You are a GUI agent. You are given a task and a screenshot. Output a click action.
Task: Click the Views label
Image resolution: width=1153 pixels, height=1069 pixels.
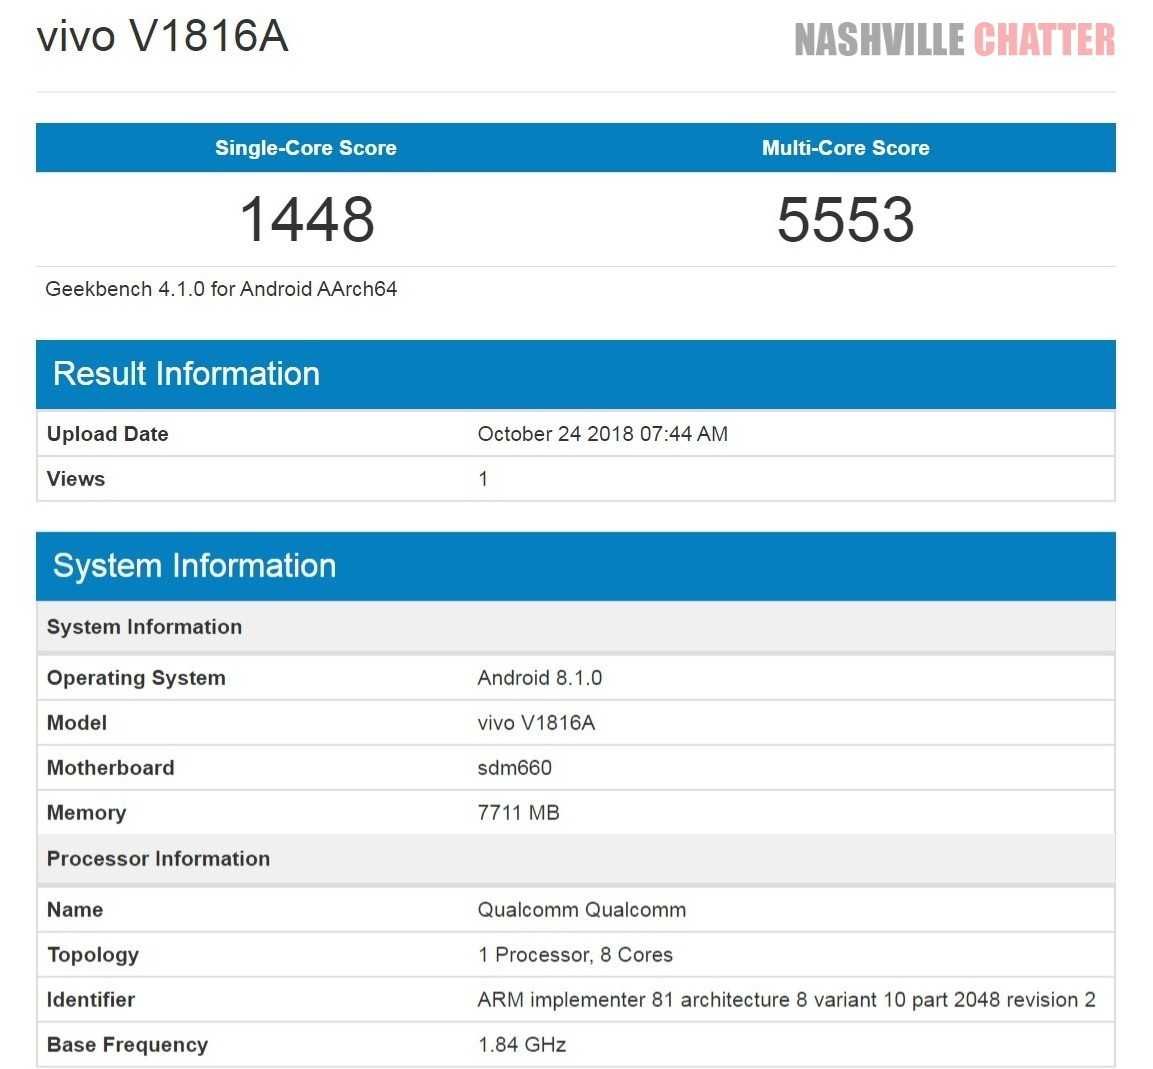pyautogui.click(x=76, y=479)
